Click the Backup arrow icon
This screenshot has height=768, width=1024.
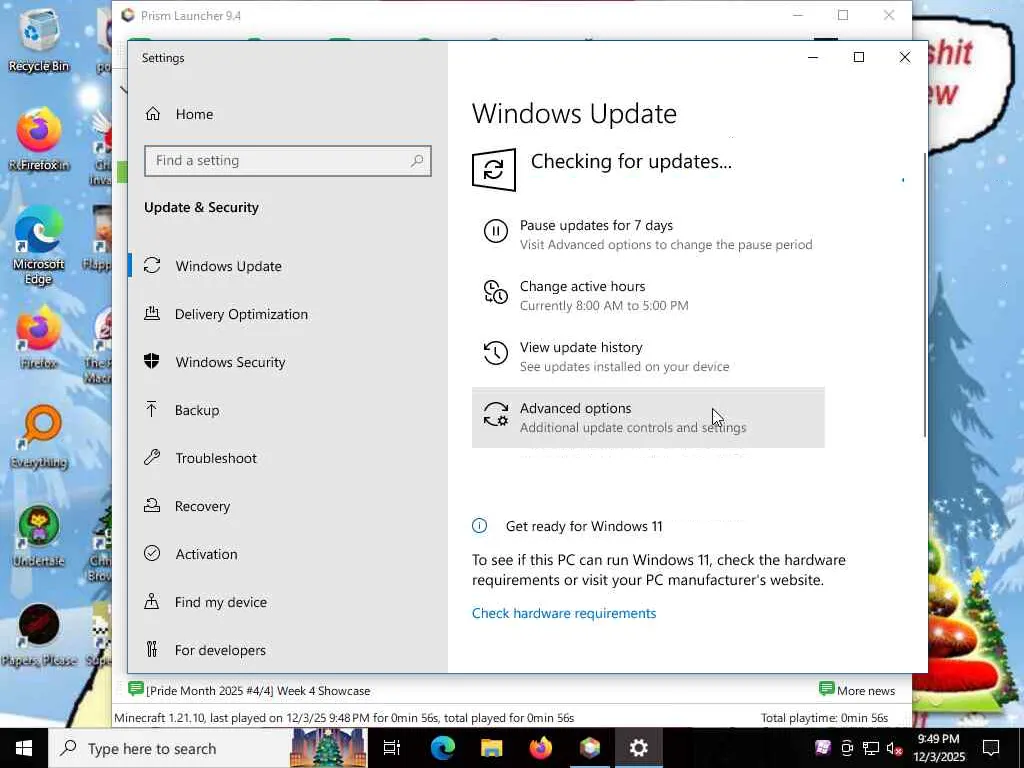pyautogui.click(x=152, y=409)
